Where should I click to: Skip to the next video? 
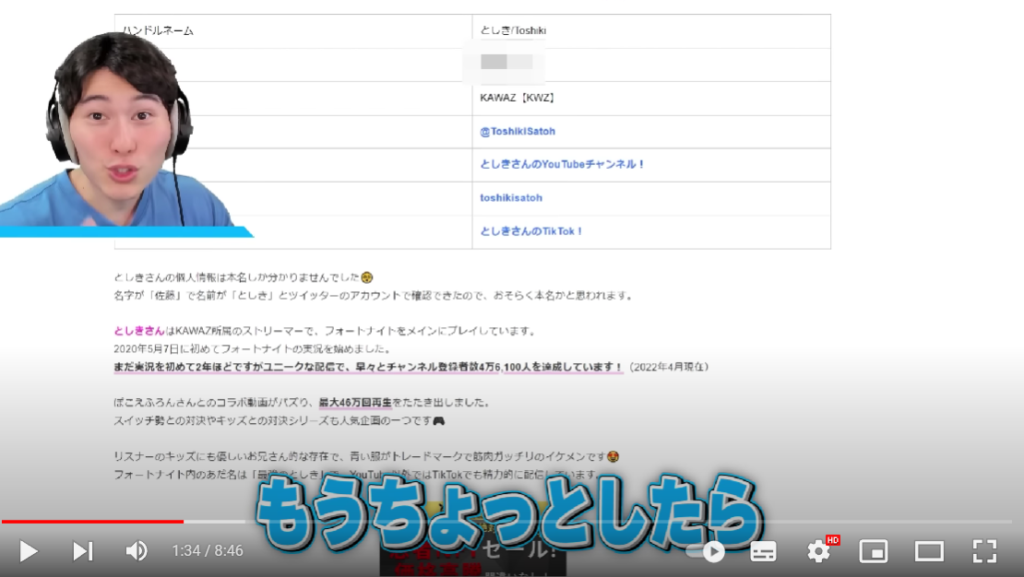pos(82,552)
